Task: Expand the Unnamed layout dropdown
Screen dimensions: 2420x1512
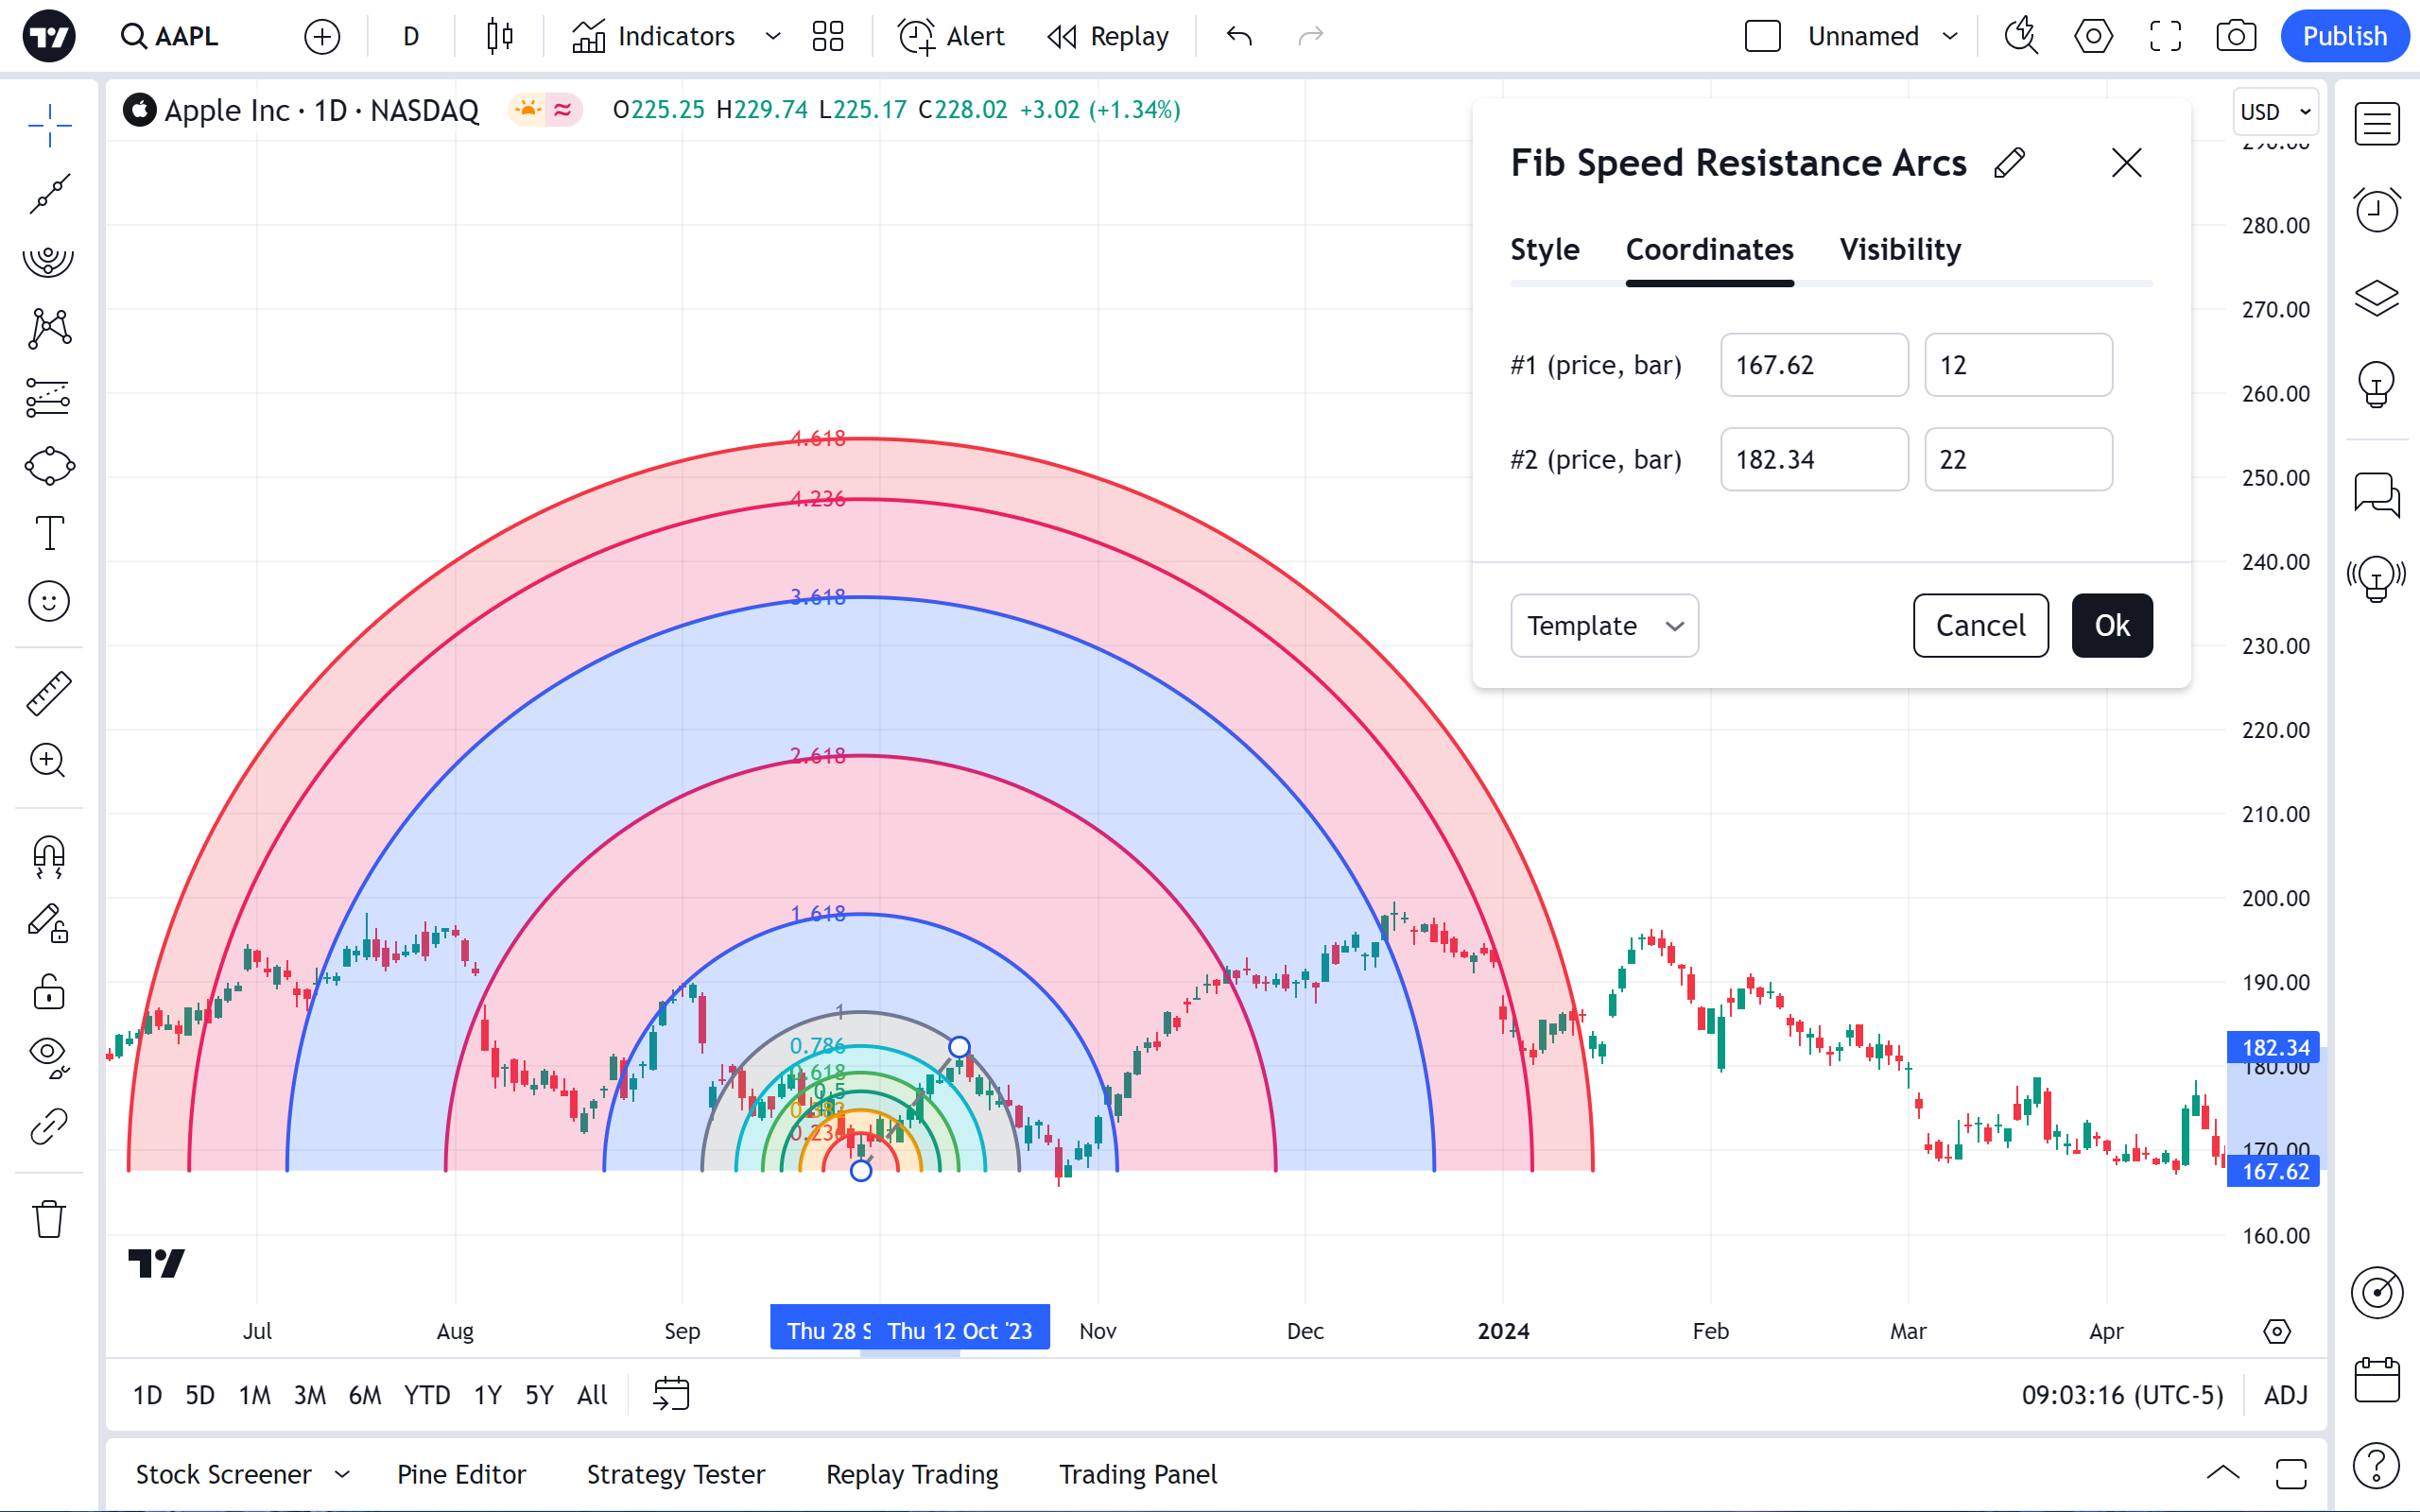Action: click(1949, 37)
